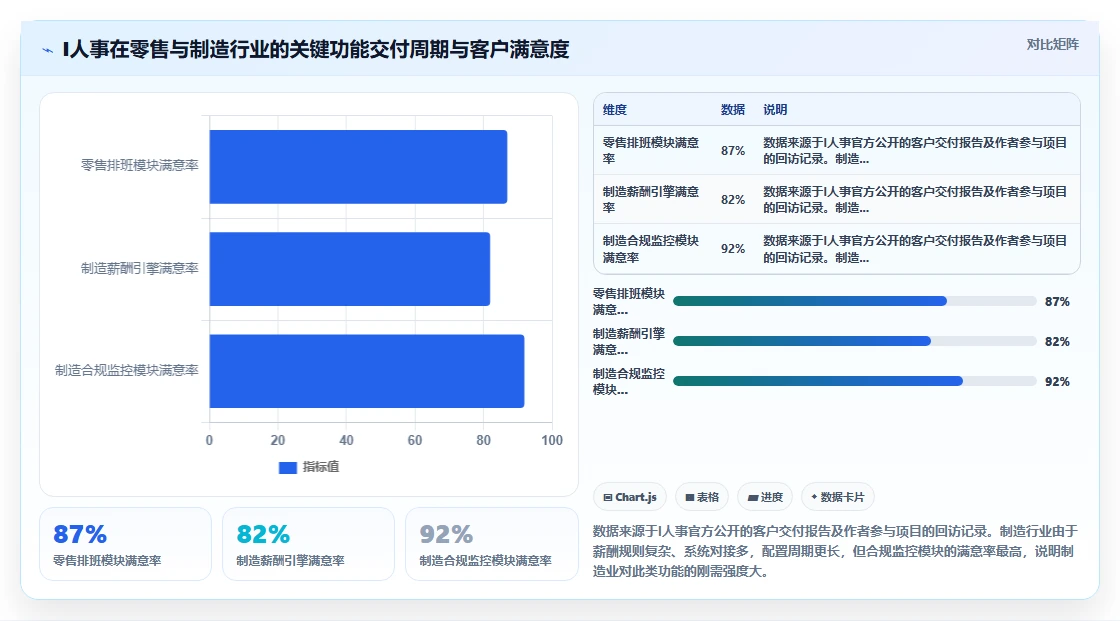The image size is (1120, 621).
Task: Click the 指标值 legend label
Action: [x=321, y=467]
